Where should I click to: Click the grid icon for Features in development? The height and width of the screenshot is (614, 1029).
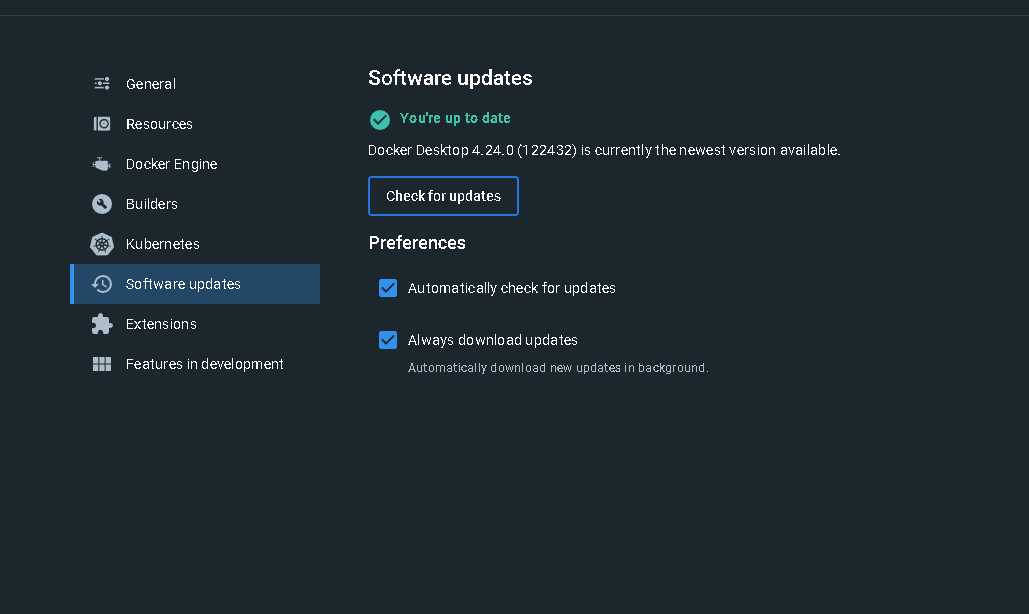click(x=102, y=364)
